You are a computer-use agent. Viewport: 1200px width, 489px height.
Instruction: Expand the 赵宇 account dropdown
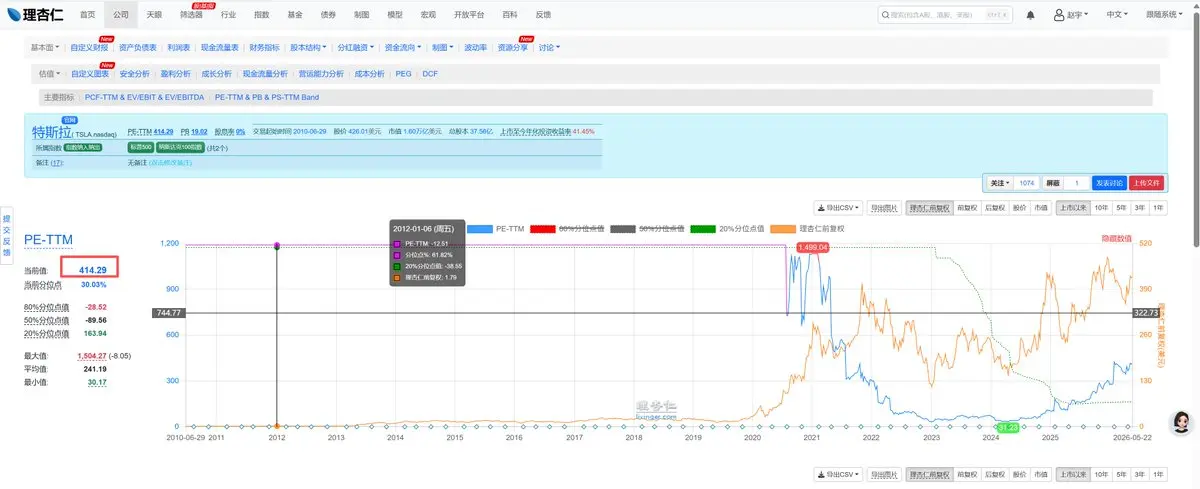point(1073,15)
